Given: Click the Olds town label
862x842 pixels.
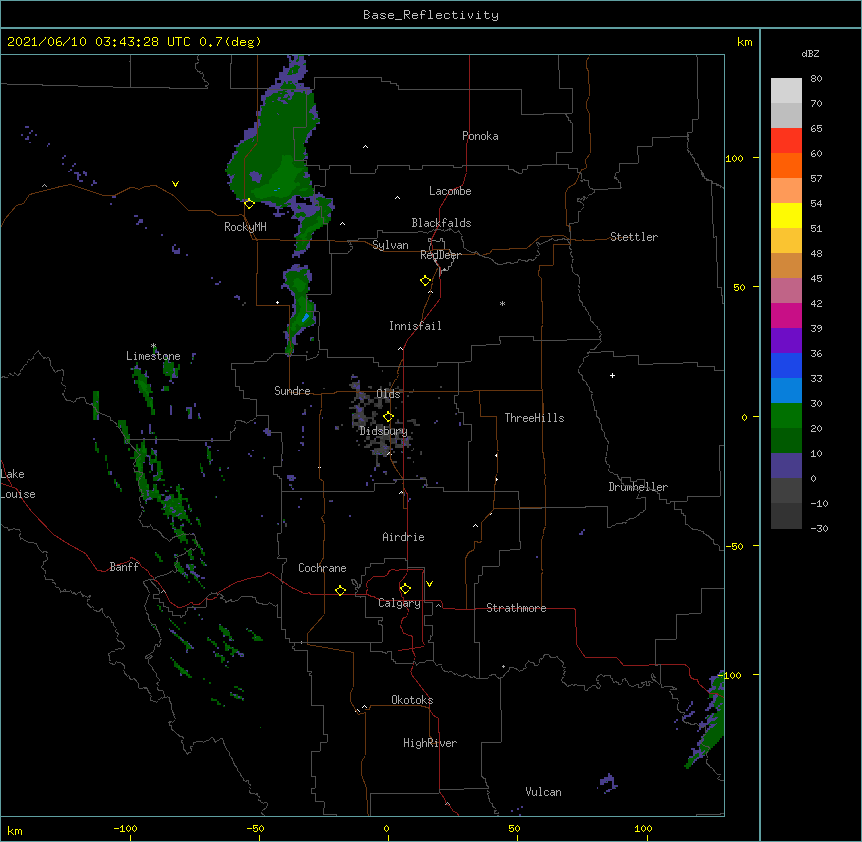Looking at the screenshot, I should [x=388, y=394].
